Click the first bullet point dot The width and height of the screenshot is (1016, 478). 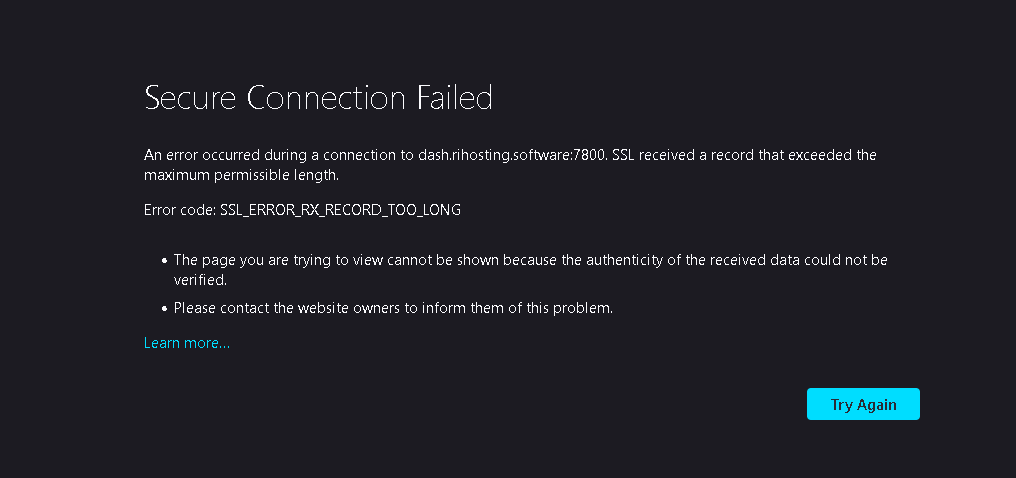point(163,260)
